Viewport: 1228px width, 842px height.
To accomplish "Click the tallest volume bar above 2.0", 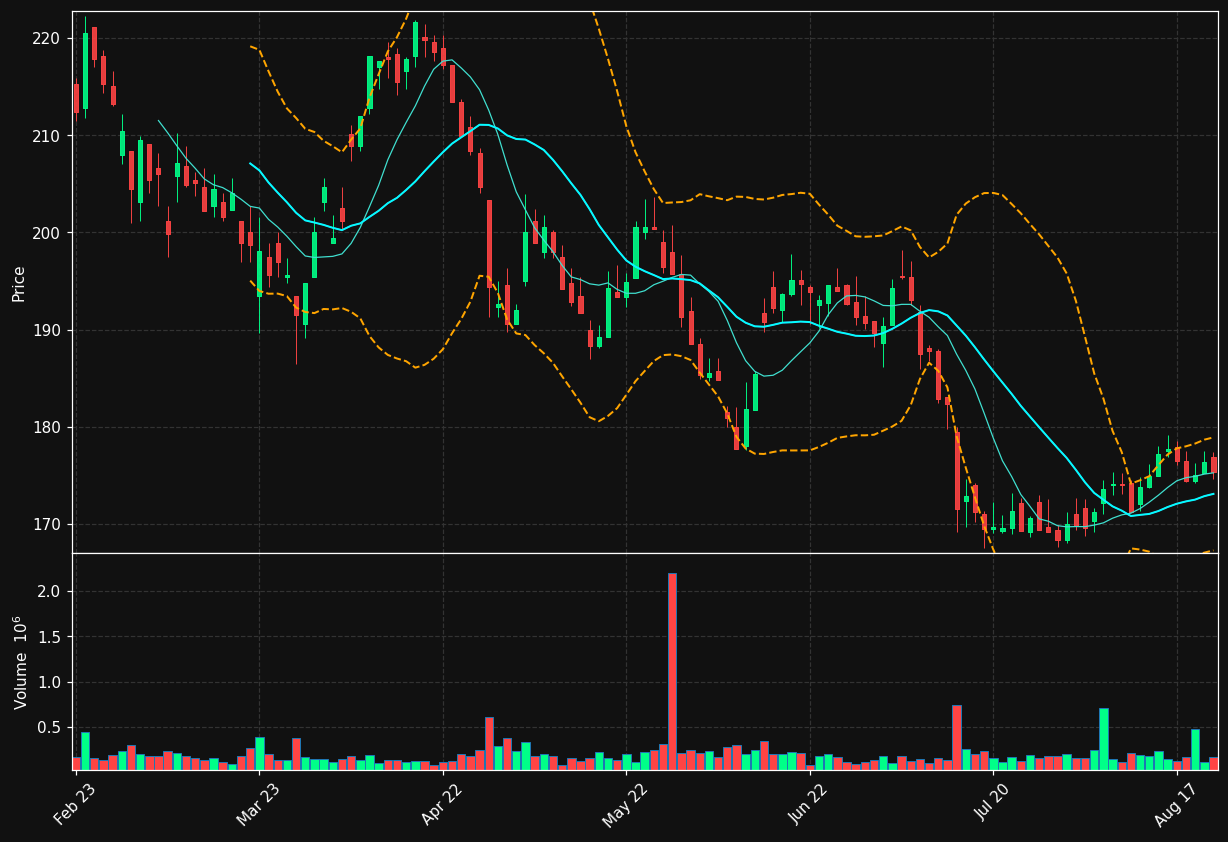I will tap(672, 671).
